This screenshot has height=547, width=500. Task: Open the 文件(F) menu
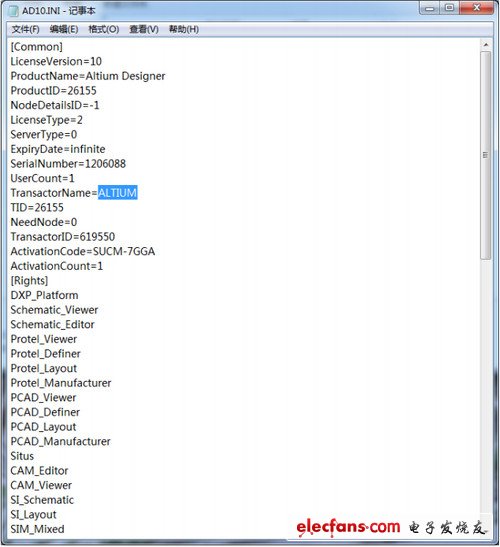point(25,29)
